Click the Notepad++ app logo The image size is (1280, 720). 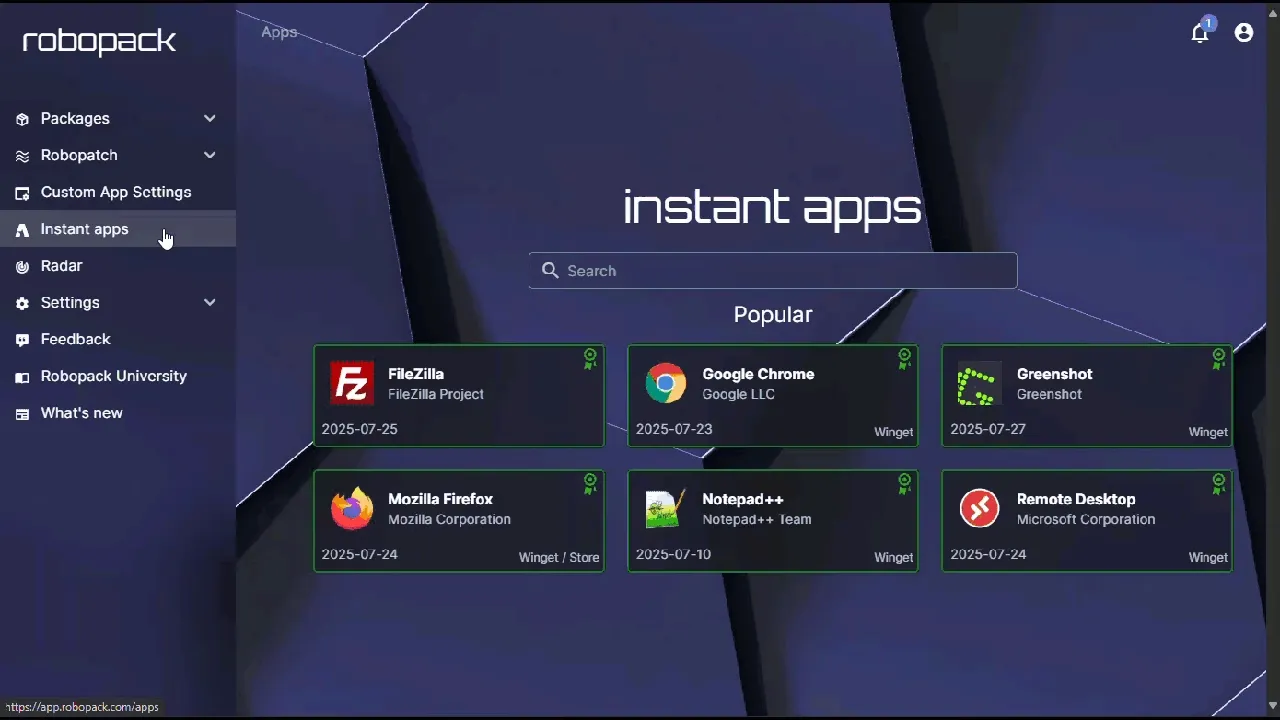(666, 508)
